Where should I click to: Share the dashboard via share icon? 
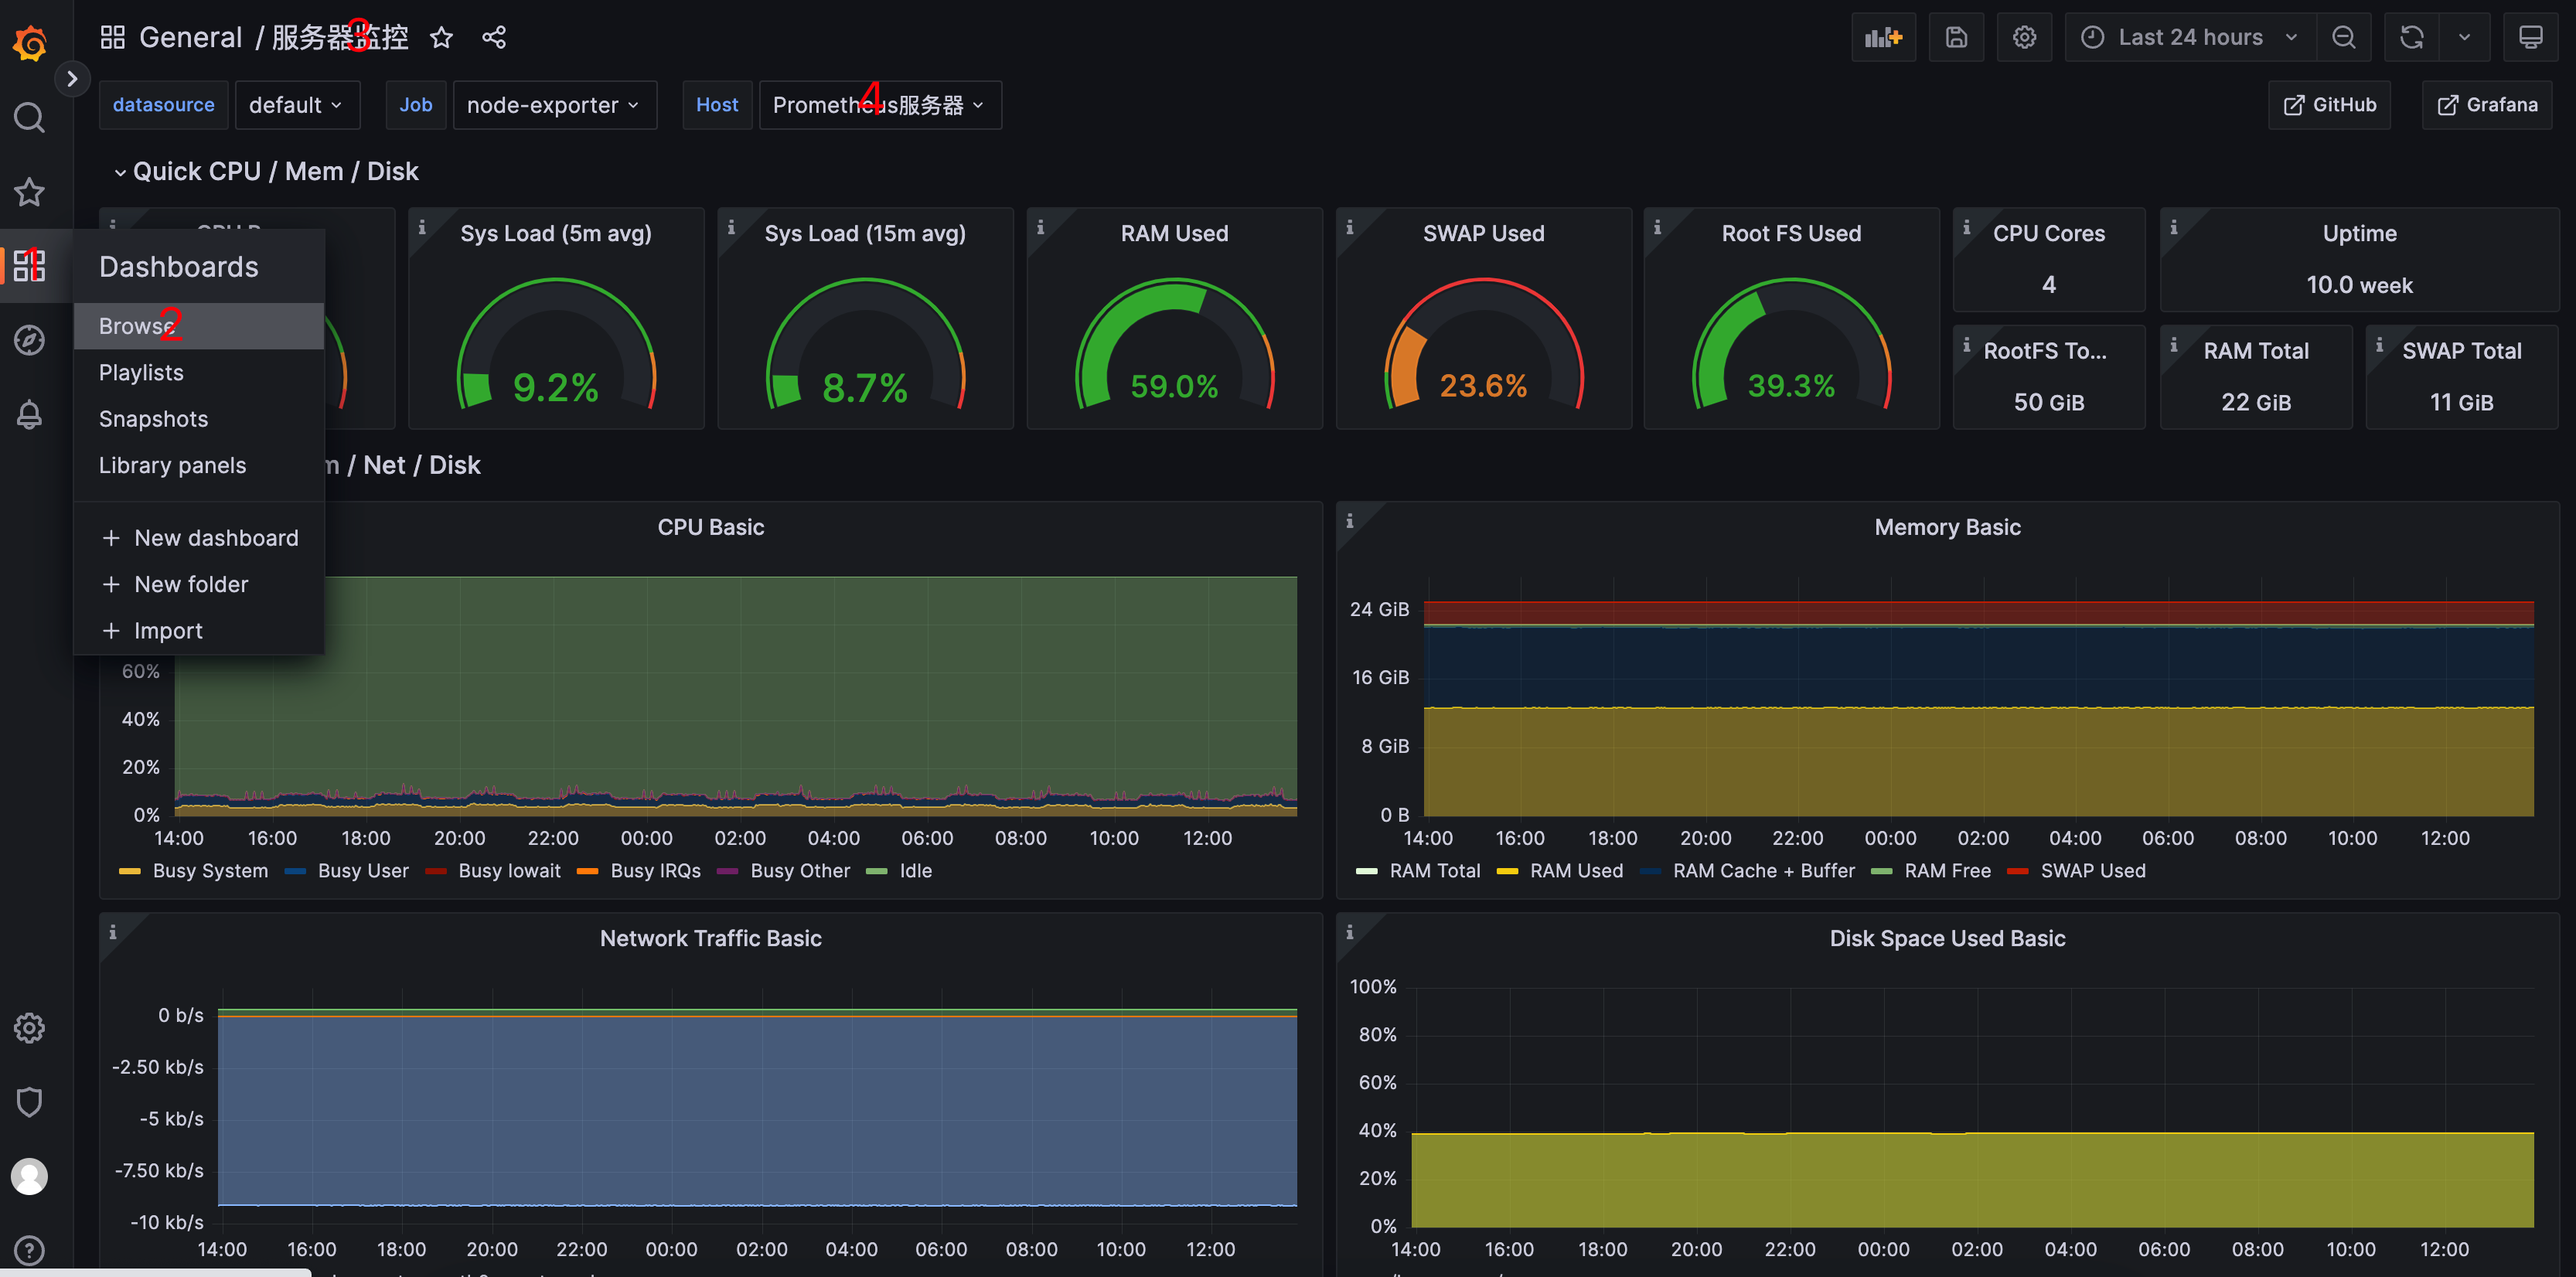(x=494, y=38)
